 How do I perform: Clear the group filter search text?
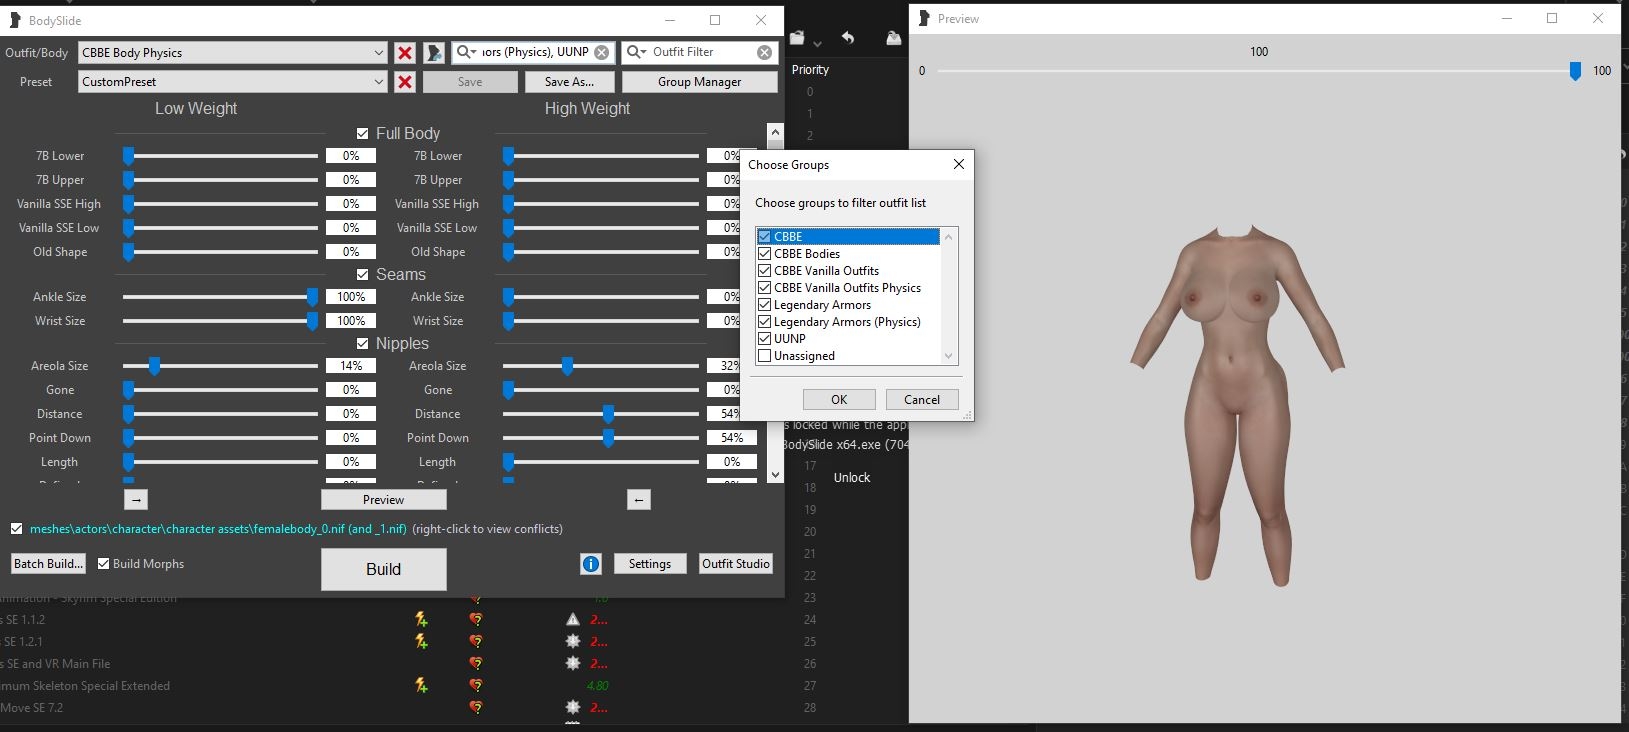[601, 53]
